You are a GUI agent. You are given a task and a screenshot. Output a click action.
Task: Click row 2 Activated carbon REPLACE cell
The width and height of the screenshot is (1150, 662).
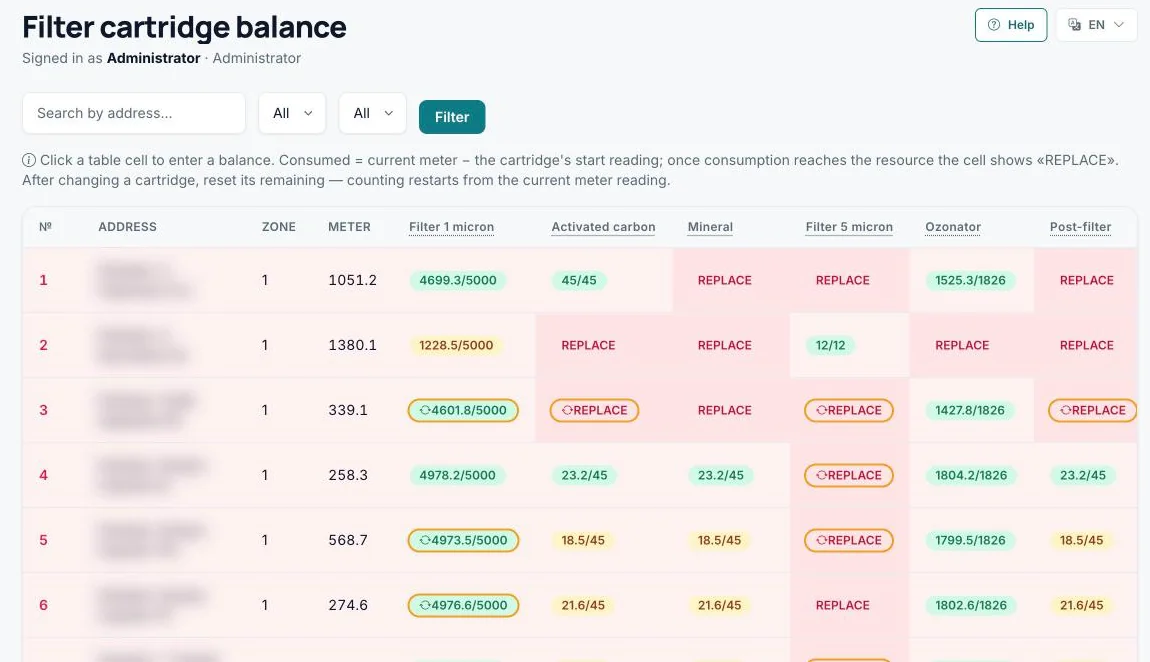click(x=588, y=345)
